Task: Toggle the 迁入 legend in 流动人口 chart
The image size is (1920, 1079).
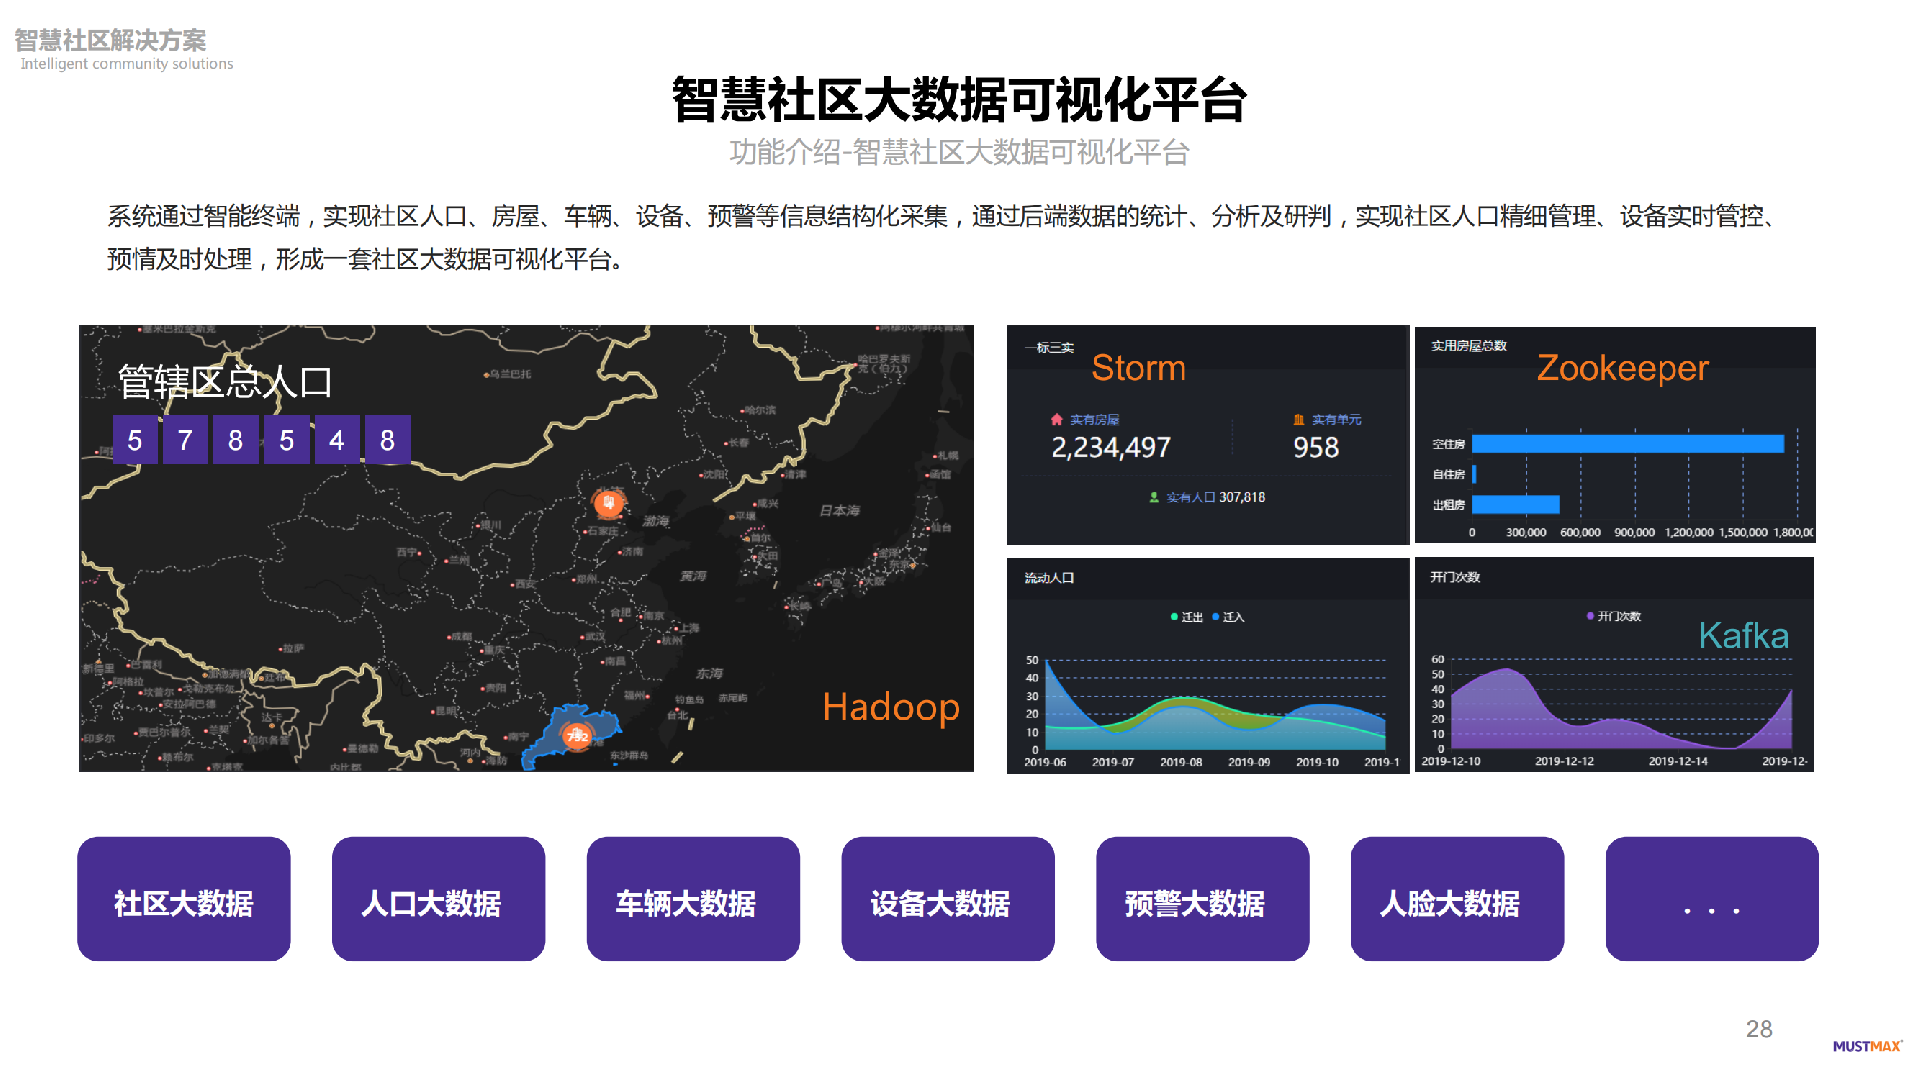Action: (x=1228, y=617)
